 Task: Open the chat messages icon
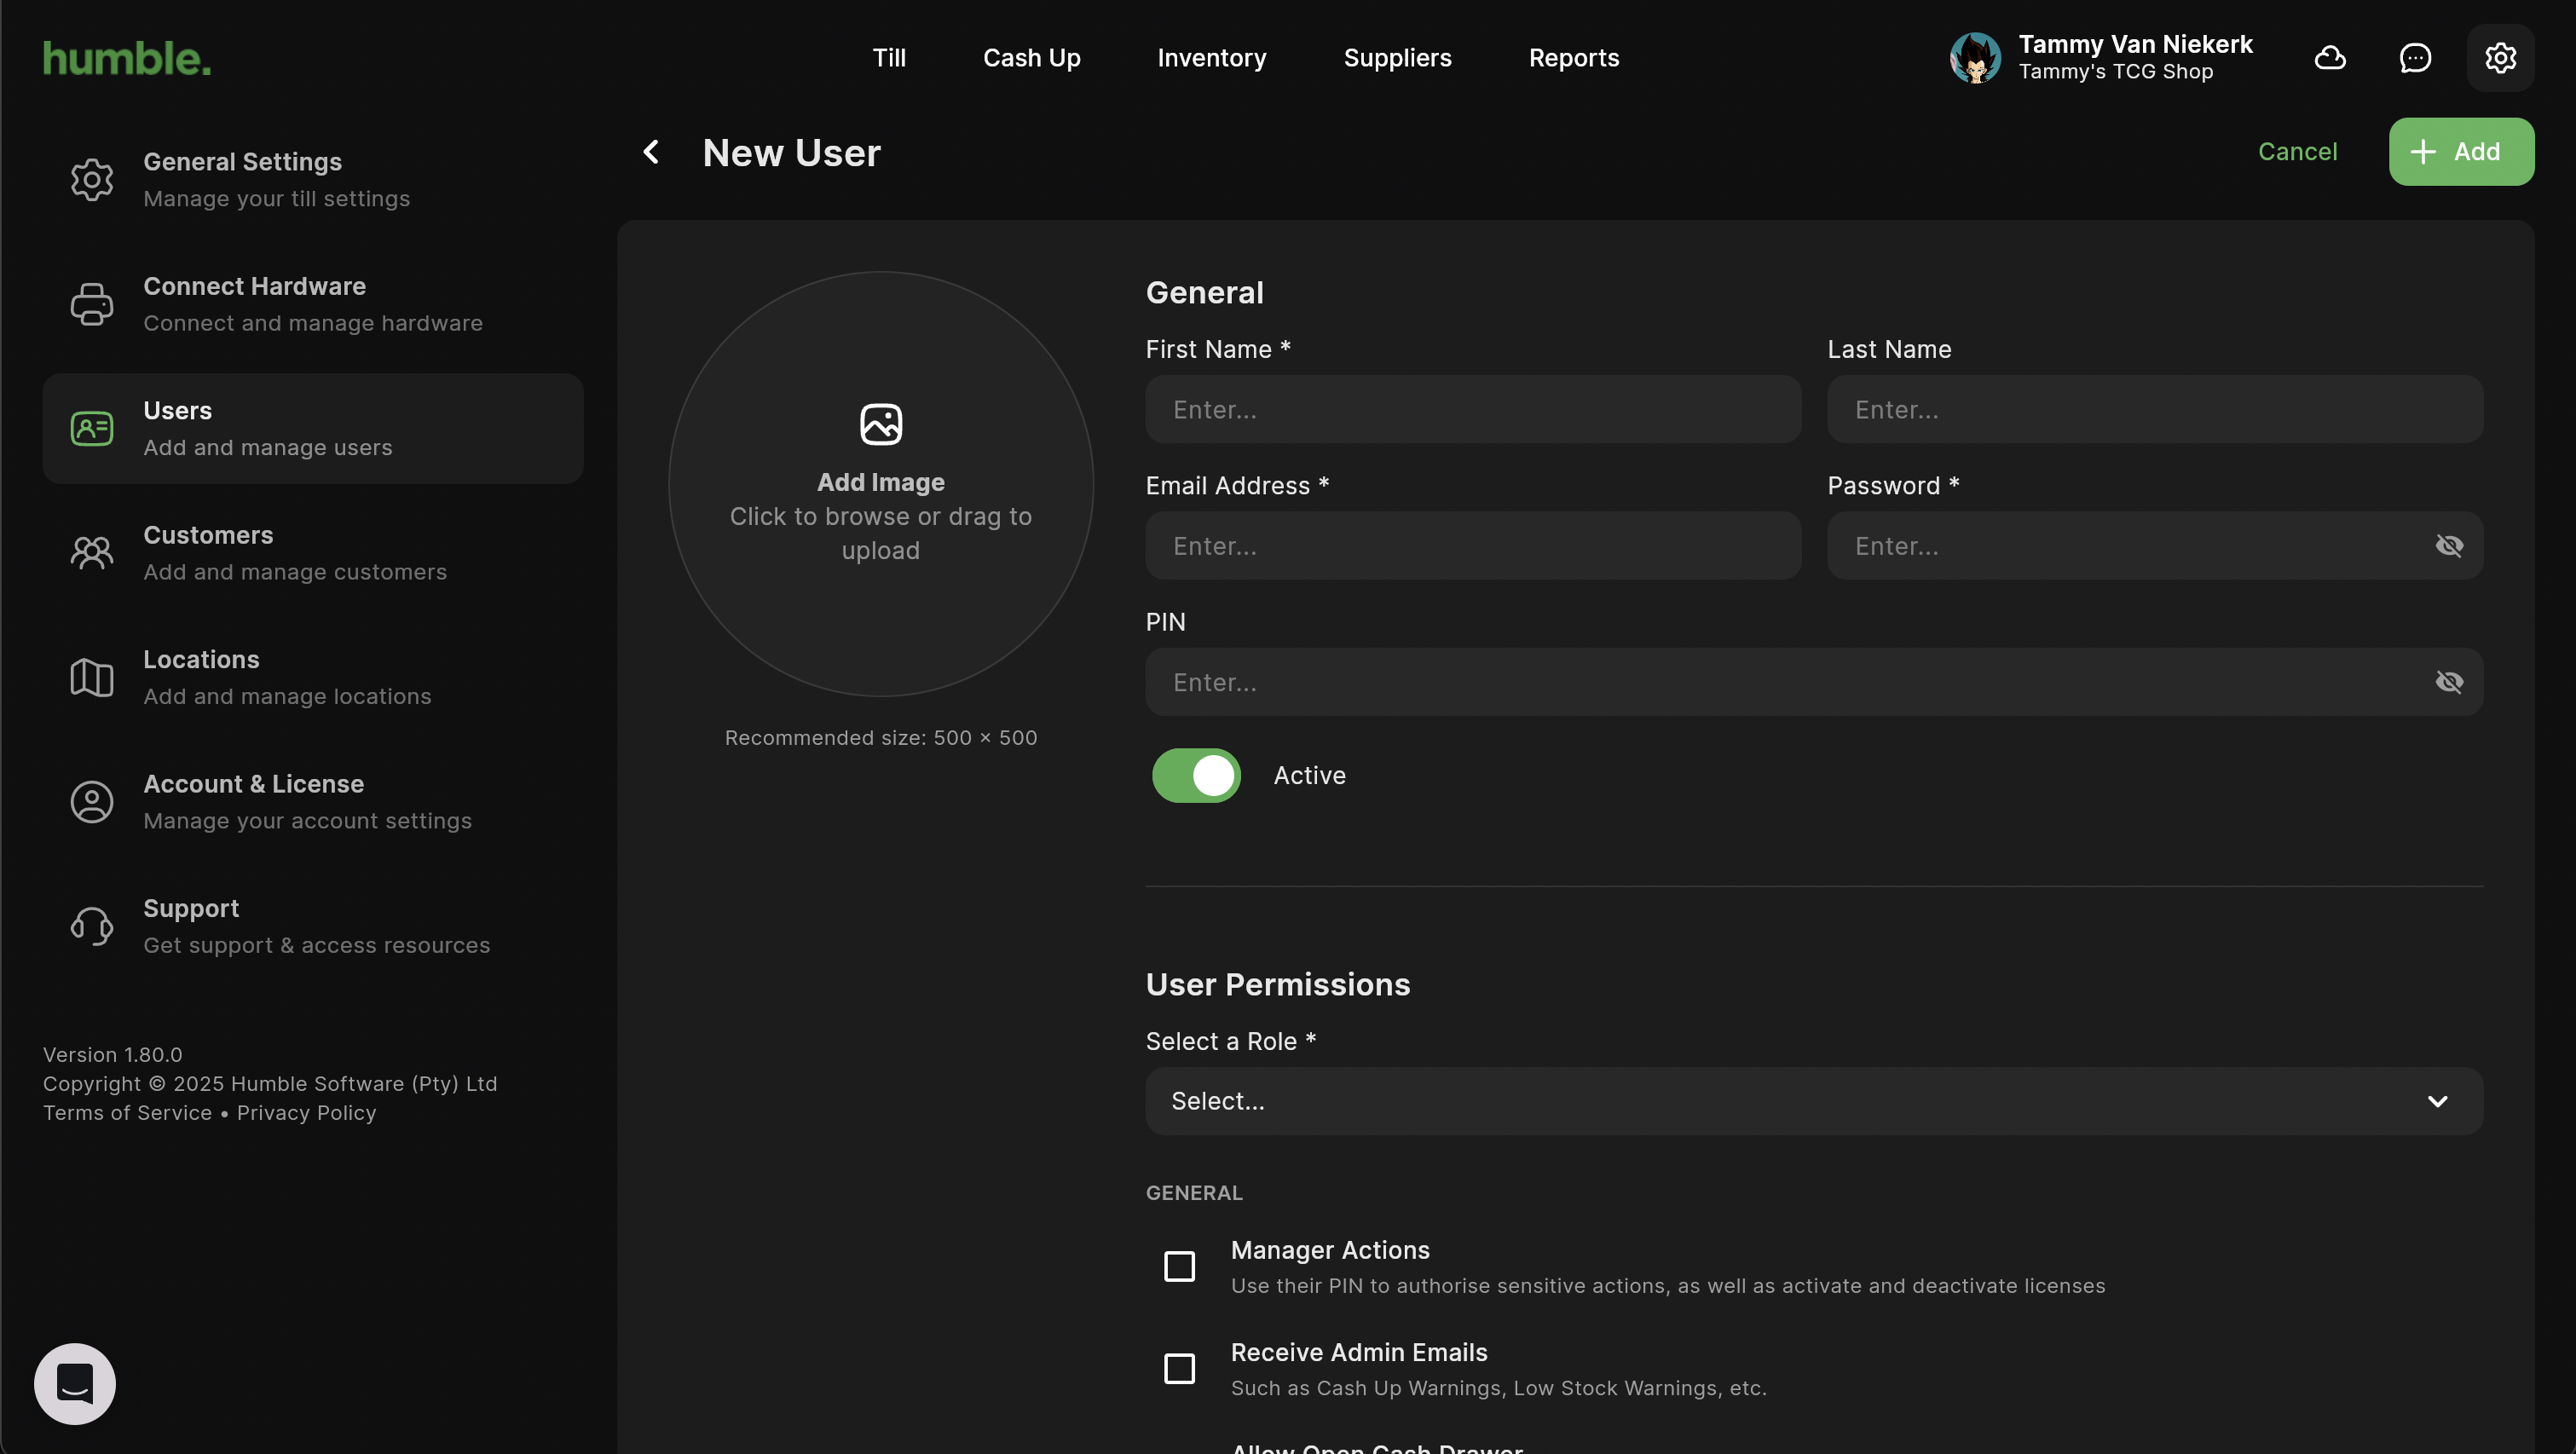pyautogui.click(x=2415, y=58)
